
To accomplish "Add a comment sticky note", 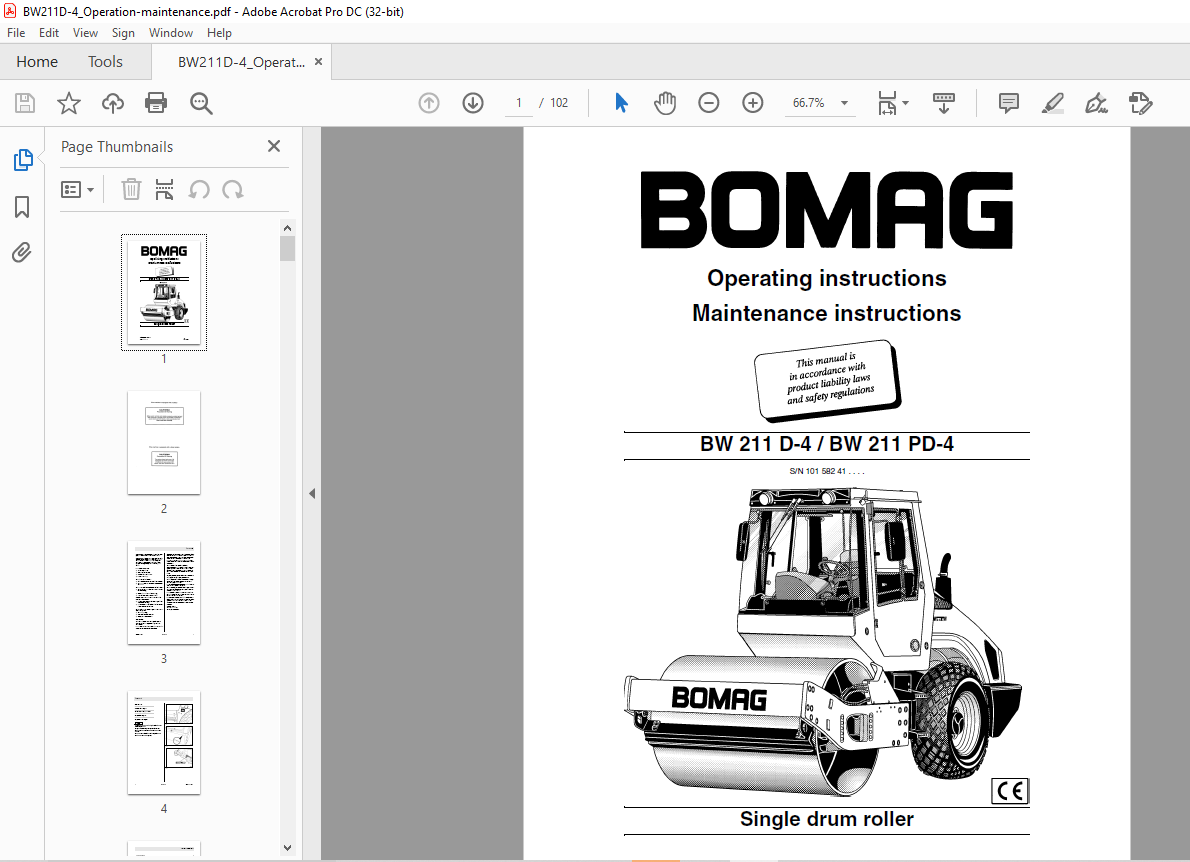I will [x=1009, y=102].
